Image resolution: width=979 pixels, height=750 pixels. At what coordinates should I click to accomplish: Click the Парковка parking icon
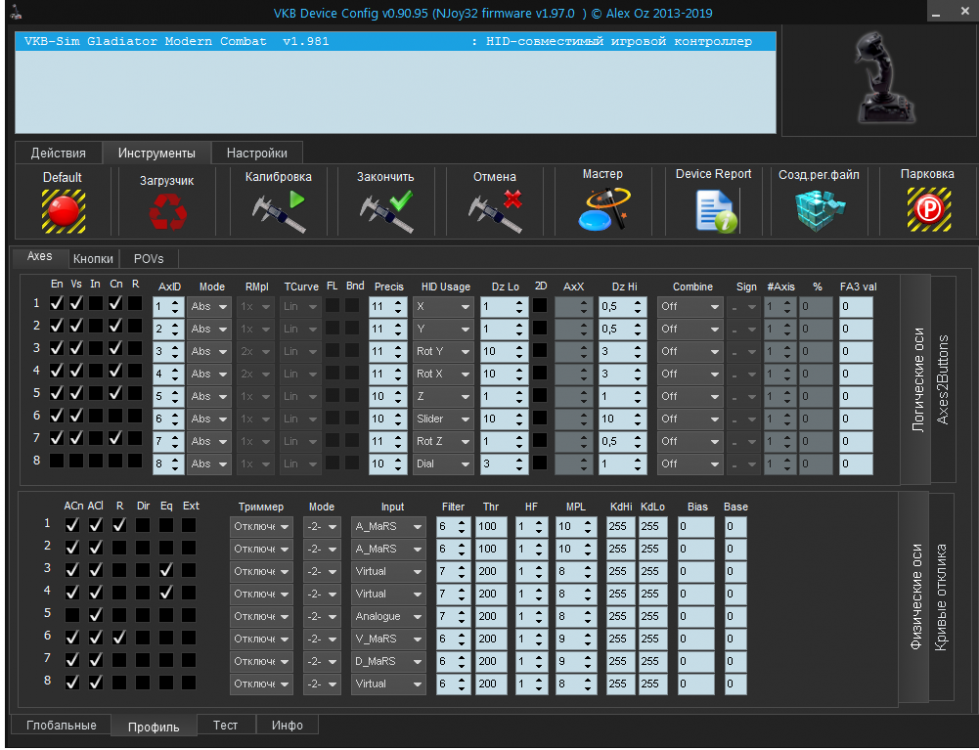pos(927,210)
